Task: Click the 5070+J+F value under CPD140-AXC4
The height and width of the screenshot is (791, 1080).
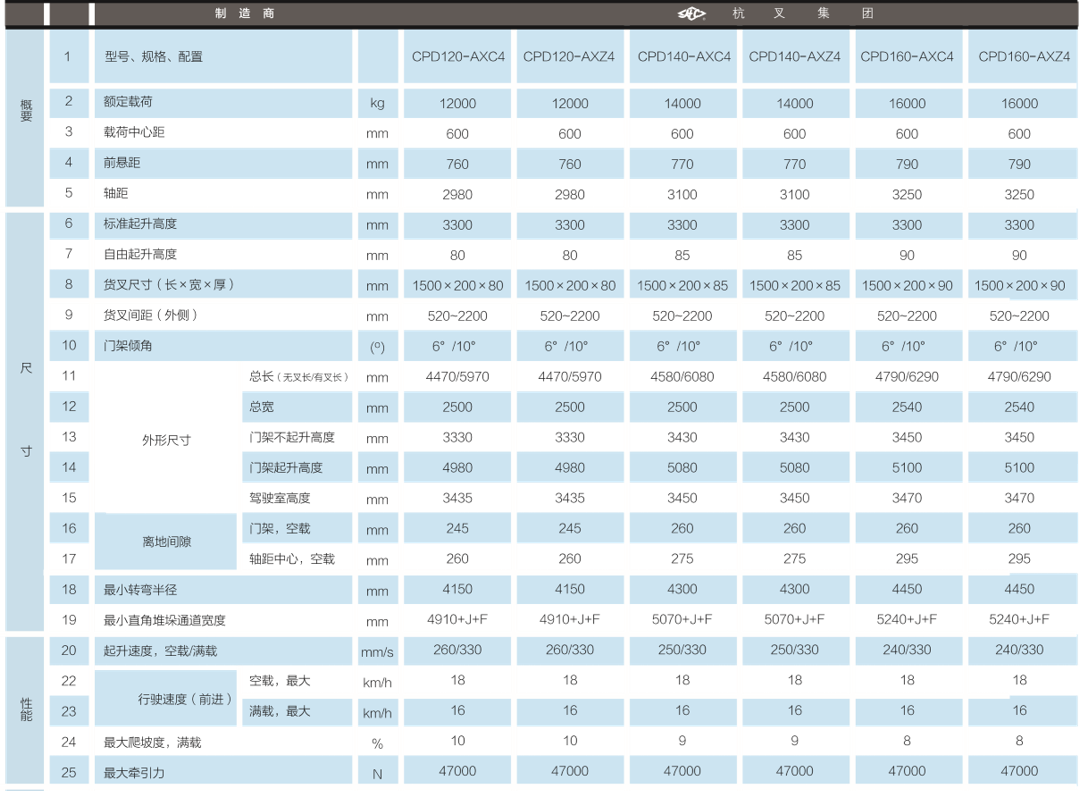Action: click(682, 620)
